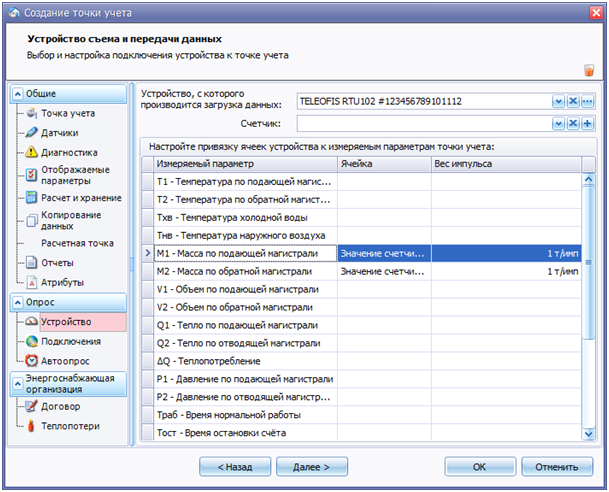Click the orange trash icon in header

point(589,70)
